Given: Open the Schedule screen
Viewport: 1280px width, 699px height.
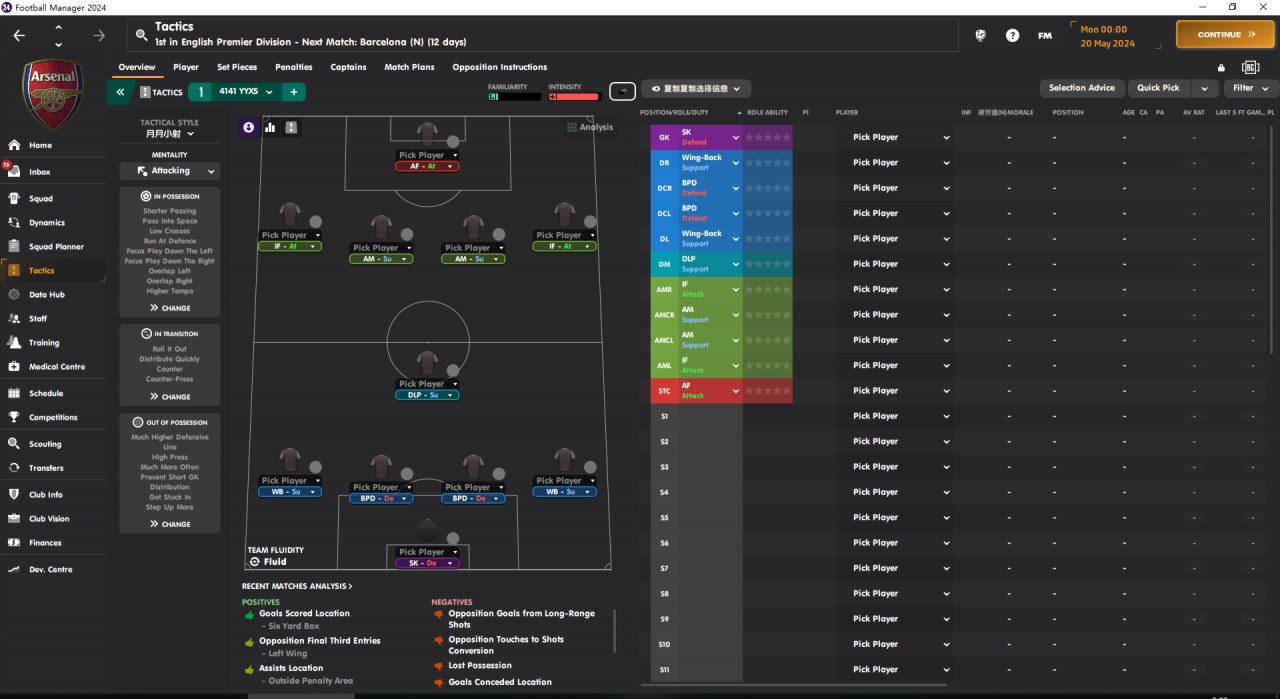Looking at the screenshot, I should click(46, 393).
